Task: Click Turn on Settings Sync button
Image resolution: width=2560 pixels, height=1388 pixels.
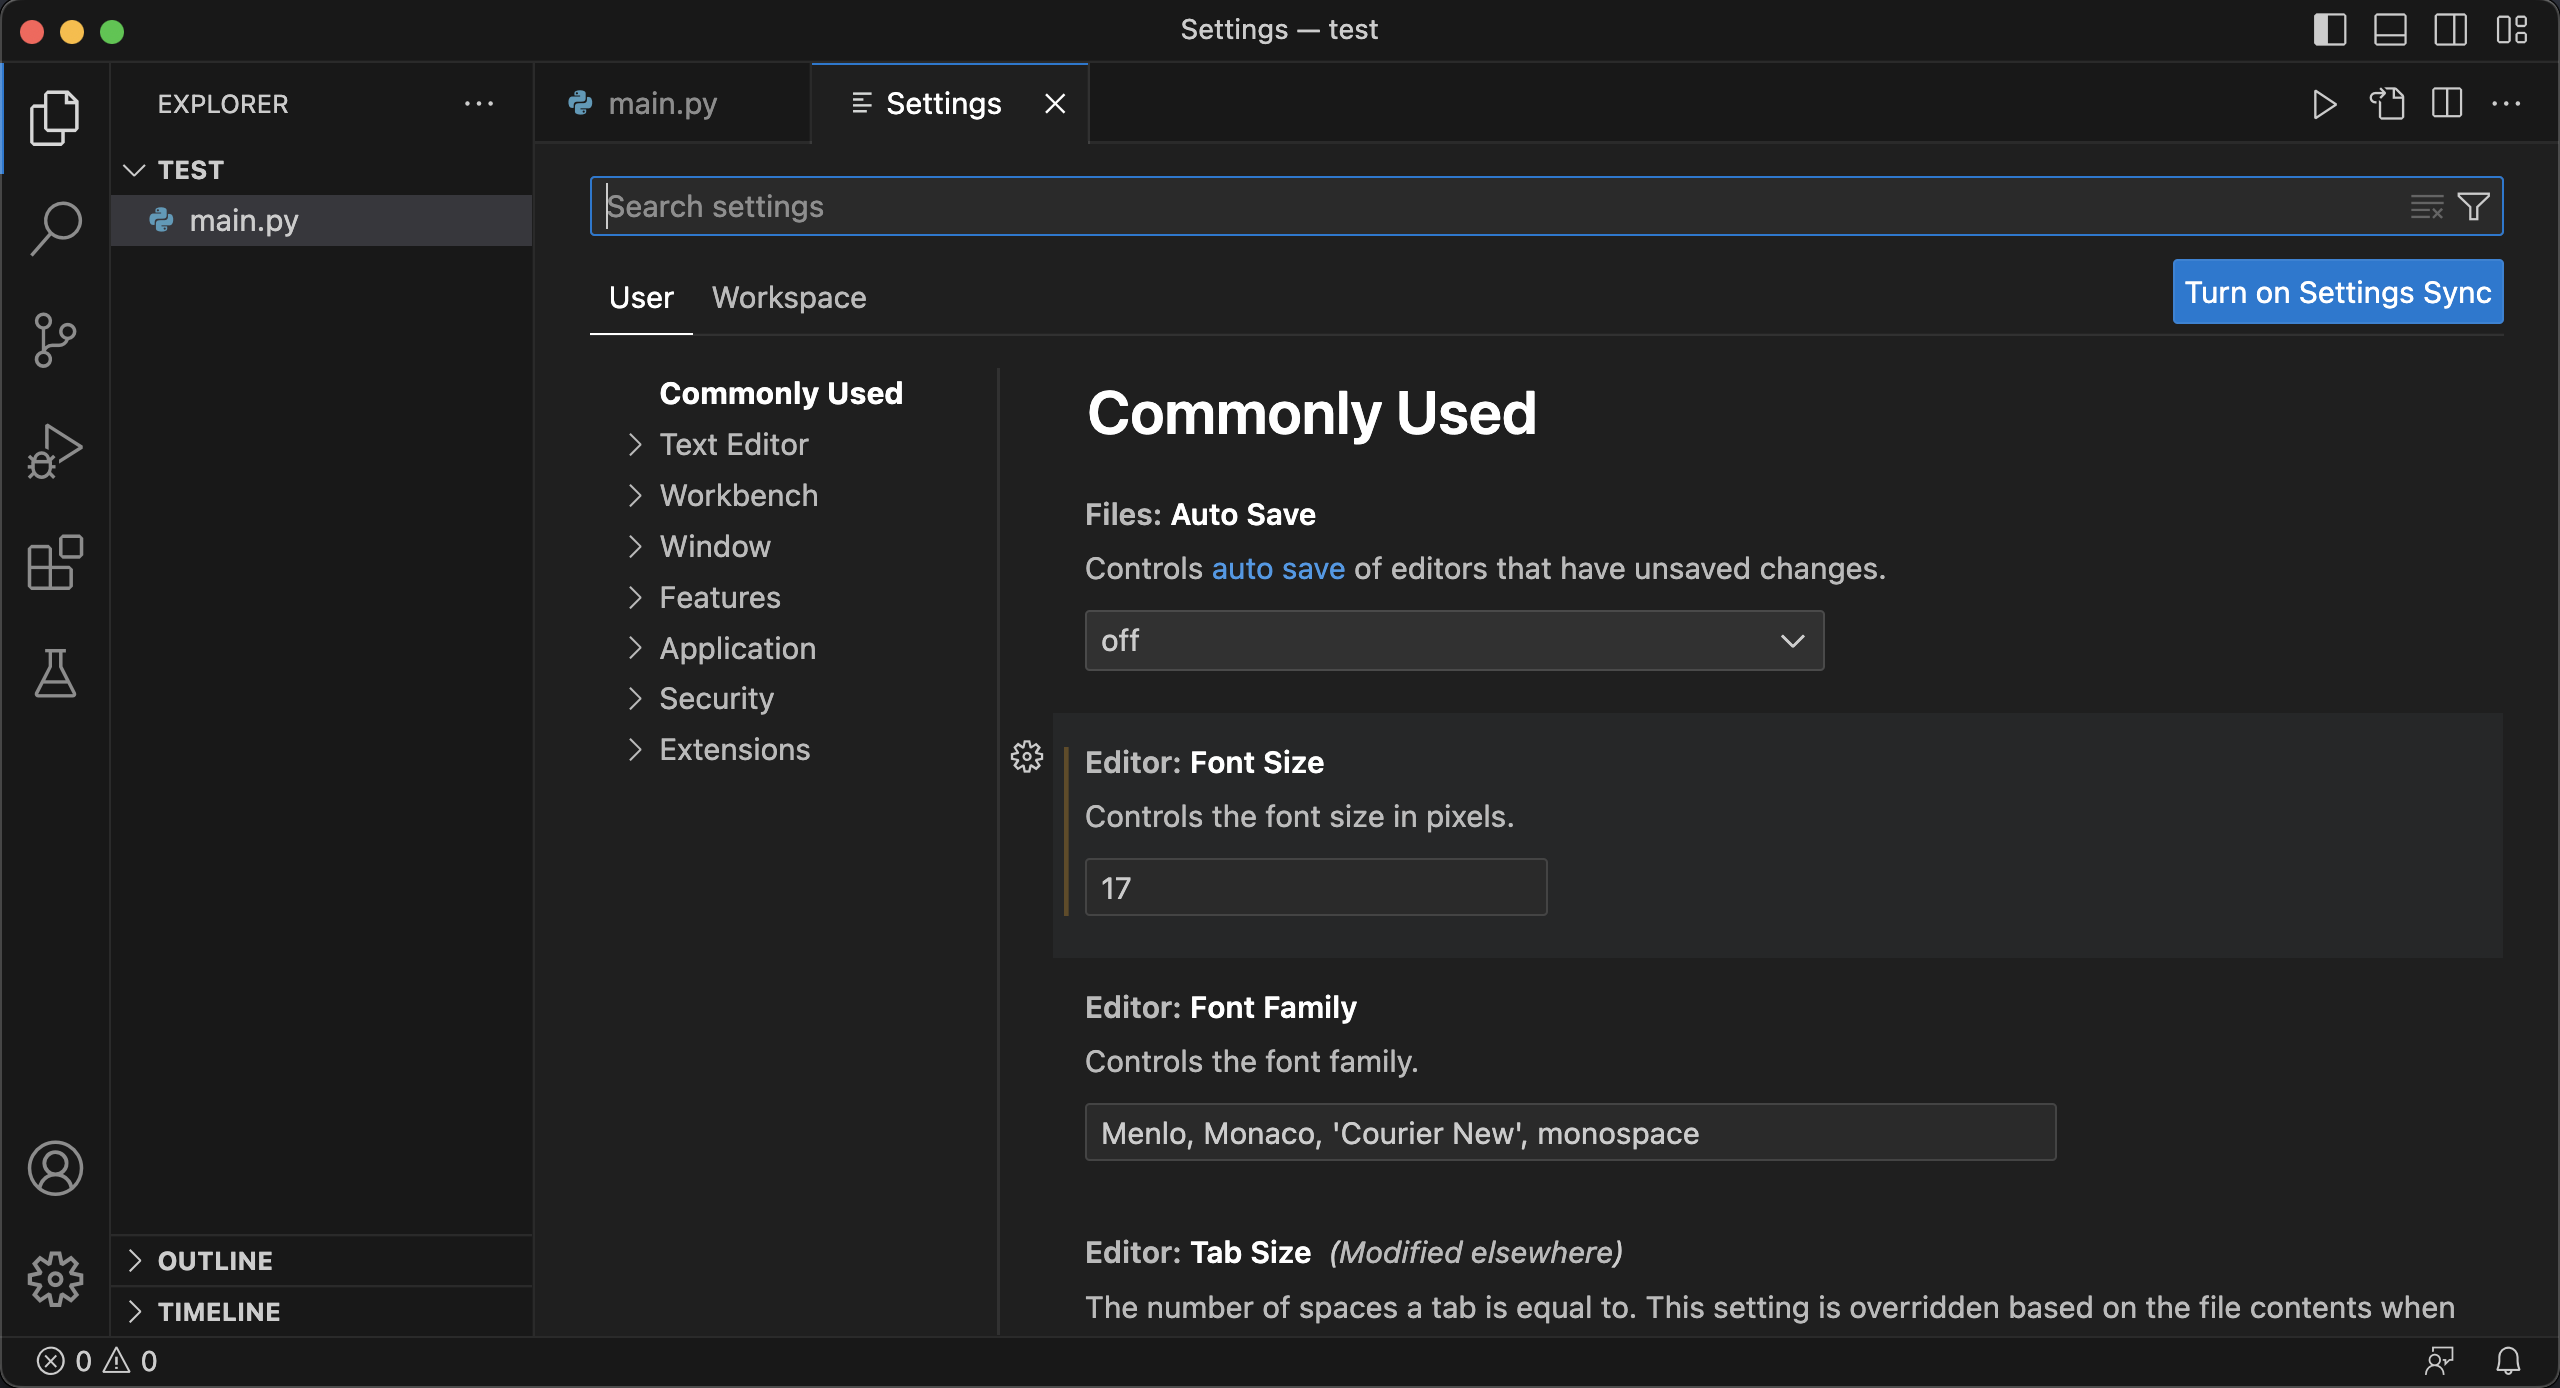Action: [x=2337, y=292]
